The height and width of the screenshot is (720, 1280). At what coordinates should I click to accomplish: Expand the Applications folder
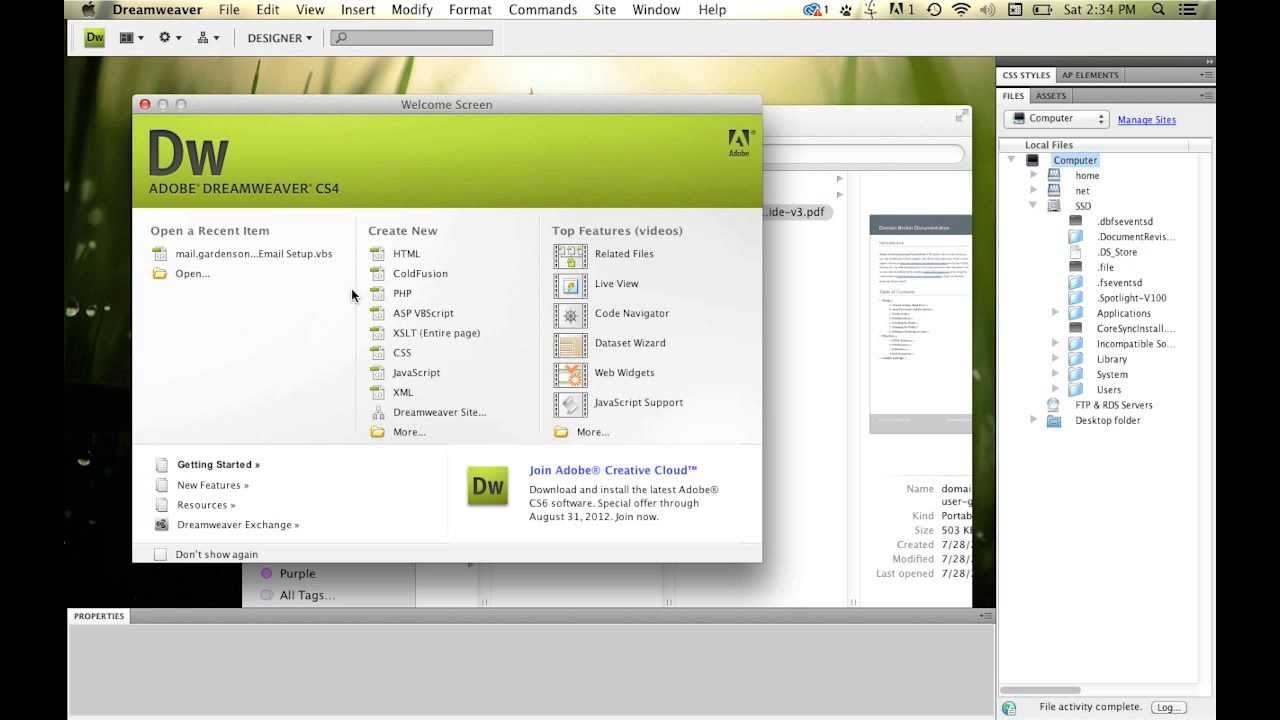pos(1055,313)
